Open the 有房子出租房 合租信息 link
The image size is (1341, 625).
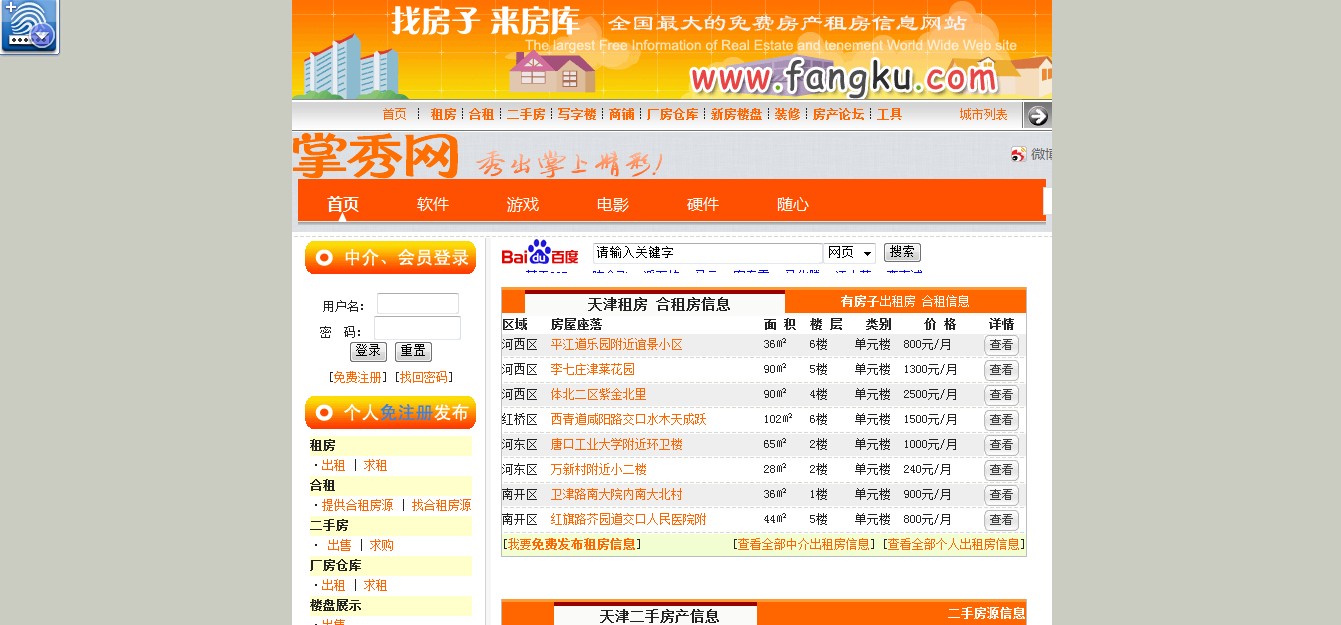point(905,301)
